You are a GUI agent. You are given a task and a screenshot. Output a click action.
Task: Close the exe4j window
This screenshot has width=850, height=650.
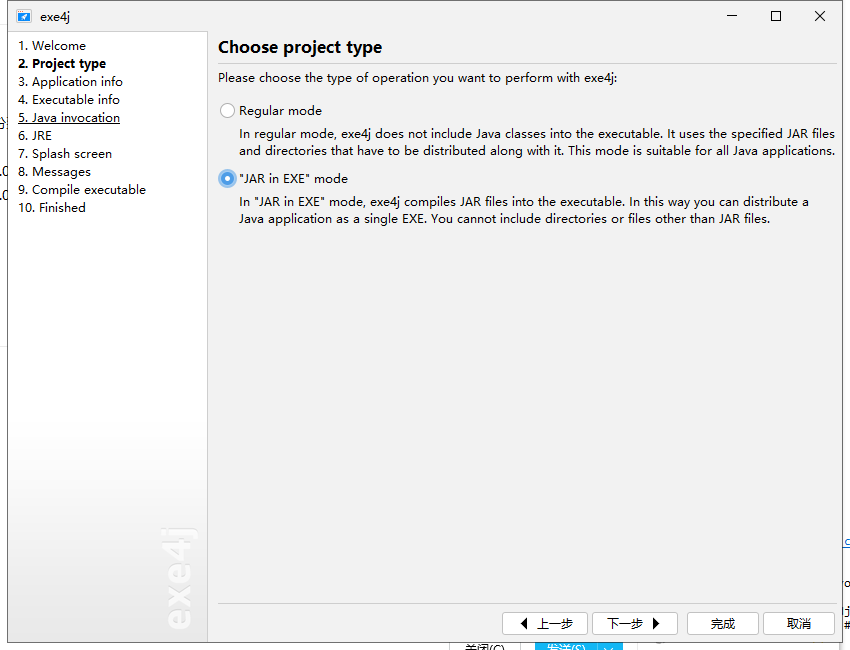(x=820, y=16)
